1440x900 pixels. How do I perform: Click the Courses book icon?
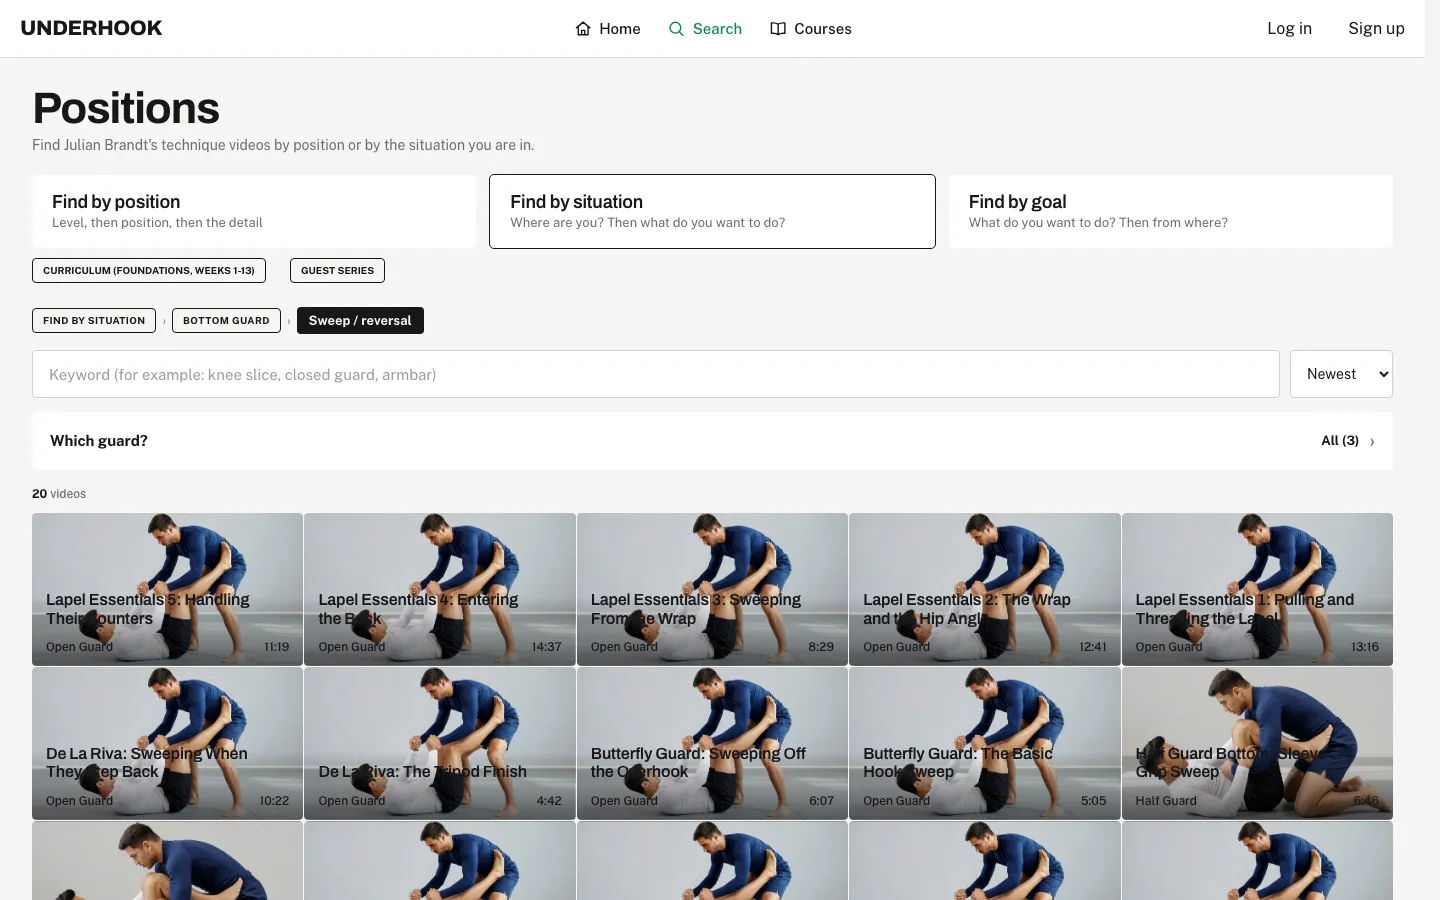tap(778, 29)
